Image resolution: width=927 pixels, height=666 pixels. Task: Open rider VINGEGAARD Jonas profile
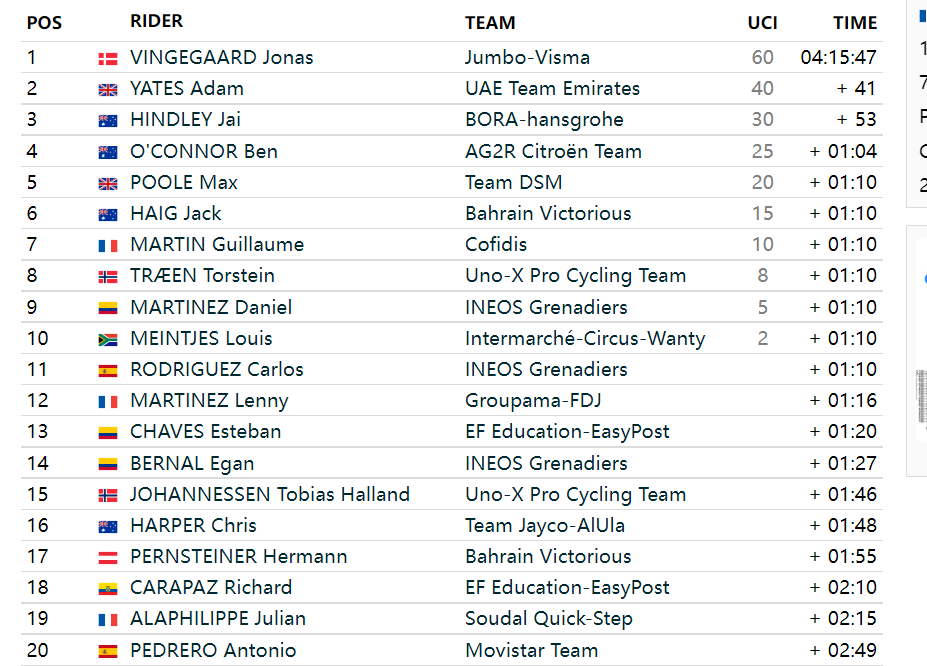pyautogui.click(x=222, y=57)
